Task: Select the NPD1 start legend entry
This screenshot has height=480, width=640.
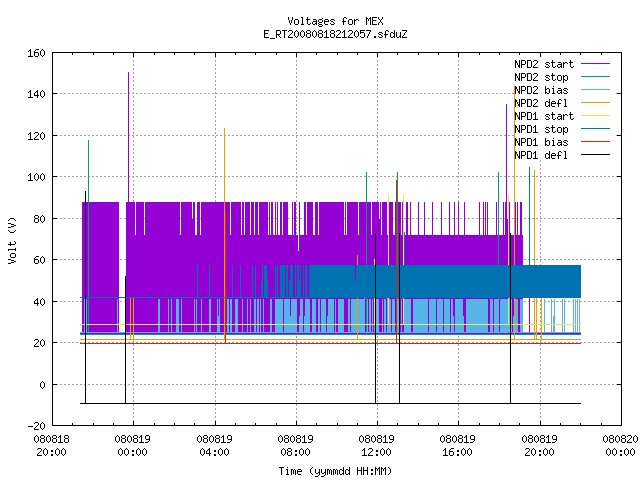Action: click(x=562, y=116)
